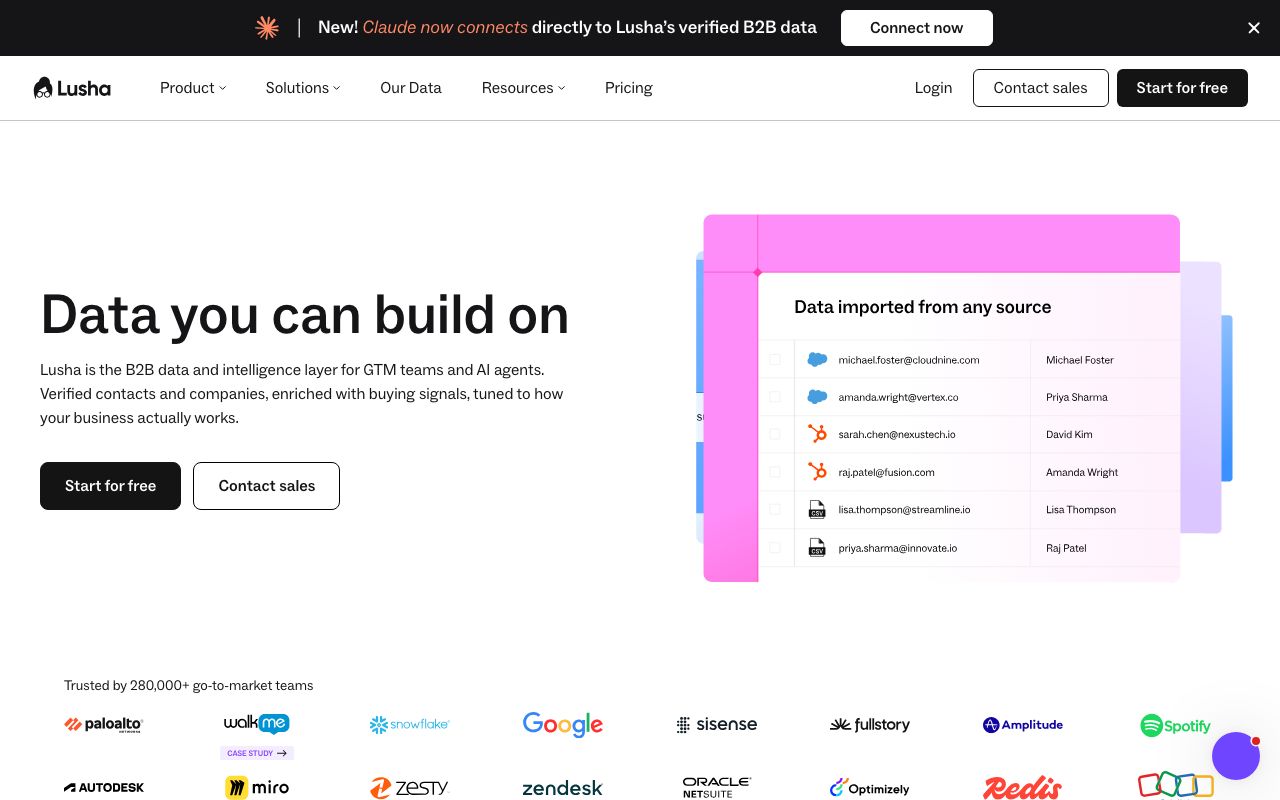The image size is (1280, 800).
Task: Click the email amanda.wright@vertex.co
Action: pos(898,397)
